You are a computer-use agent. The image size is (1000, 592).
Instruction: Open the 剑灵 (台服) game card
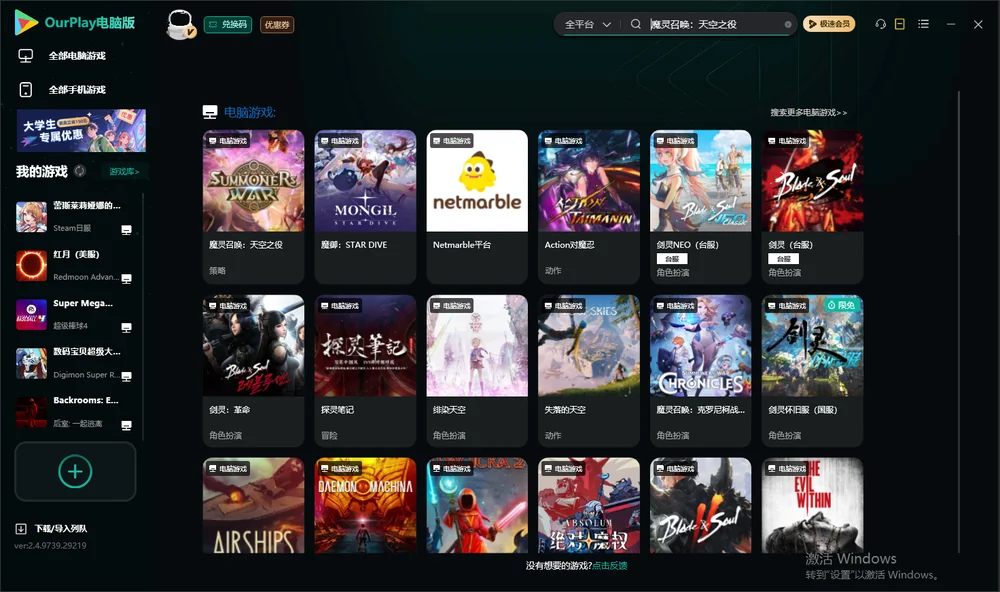tap(812, 207)
